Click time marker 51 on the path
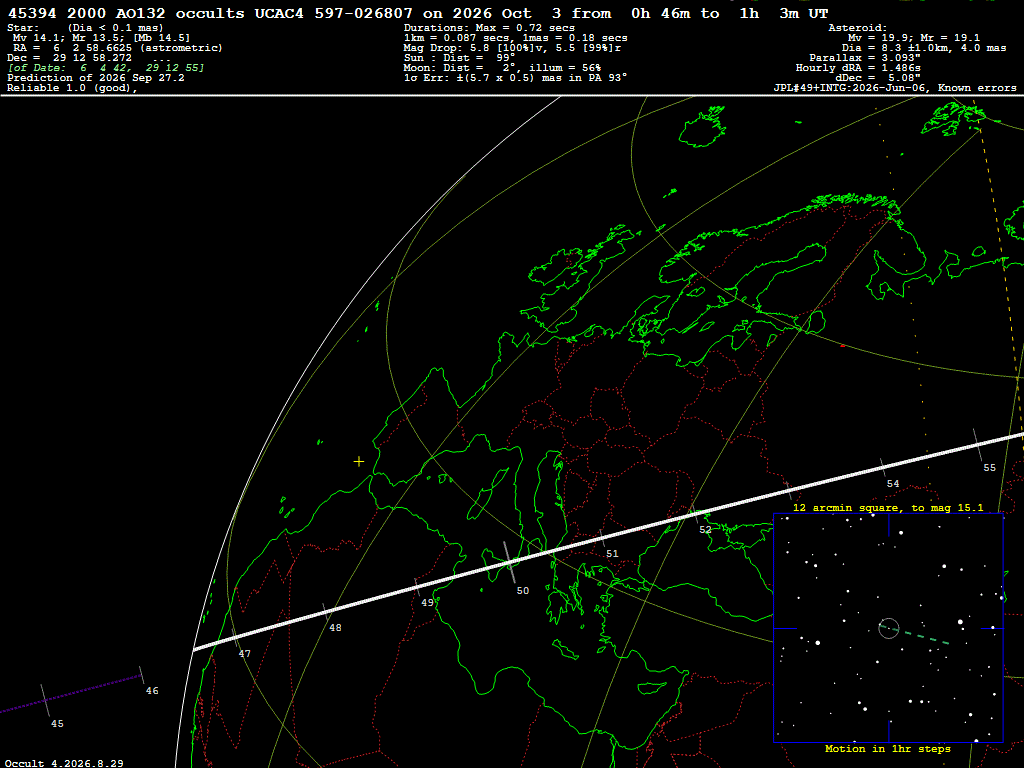This screenshot has height=768, width=1024. [612, 554]
